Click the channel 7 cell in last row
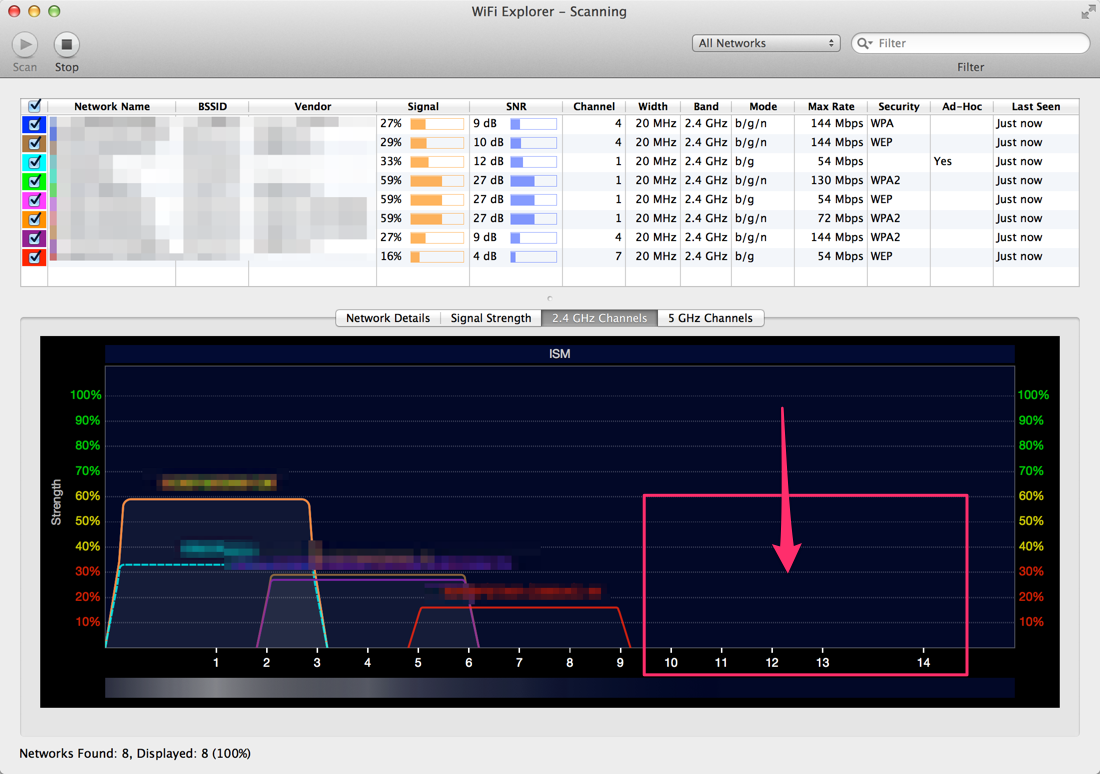1100x774 pixels. [618, 256]
